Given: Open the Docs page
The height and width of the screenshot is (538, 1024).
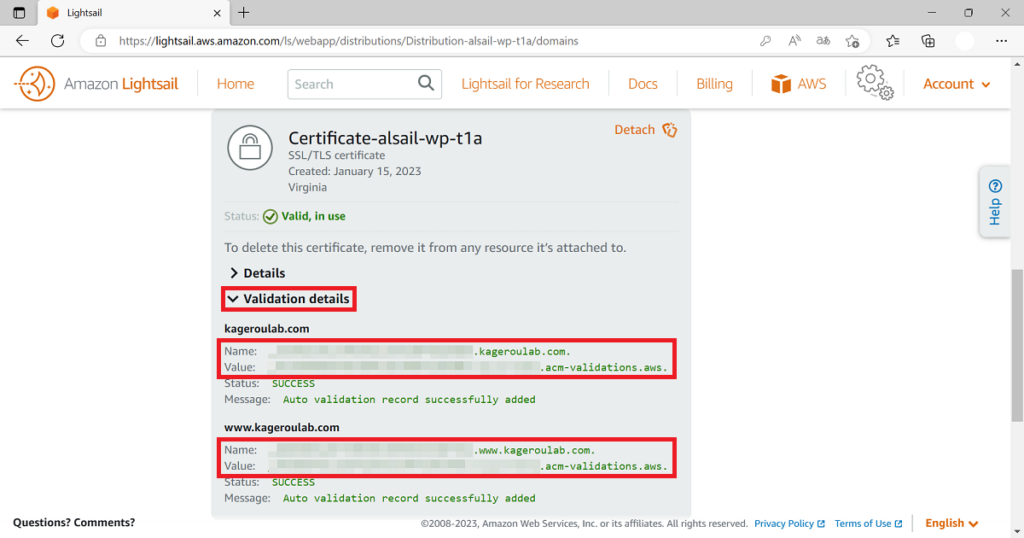Looking at the screenshot, I should (x=643, y=84).
